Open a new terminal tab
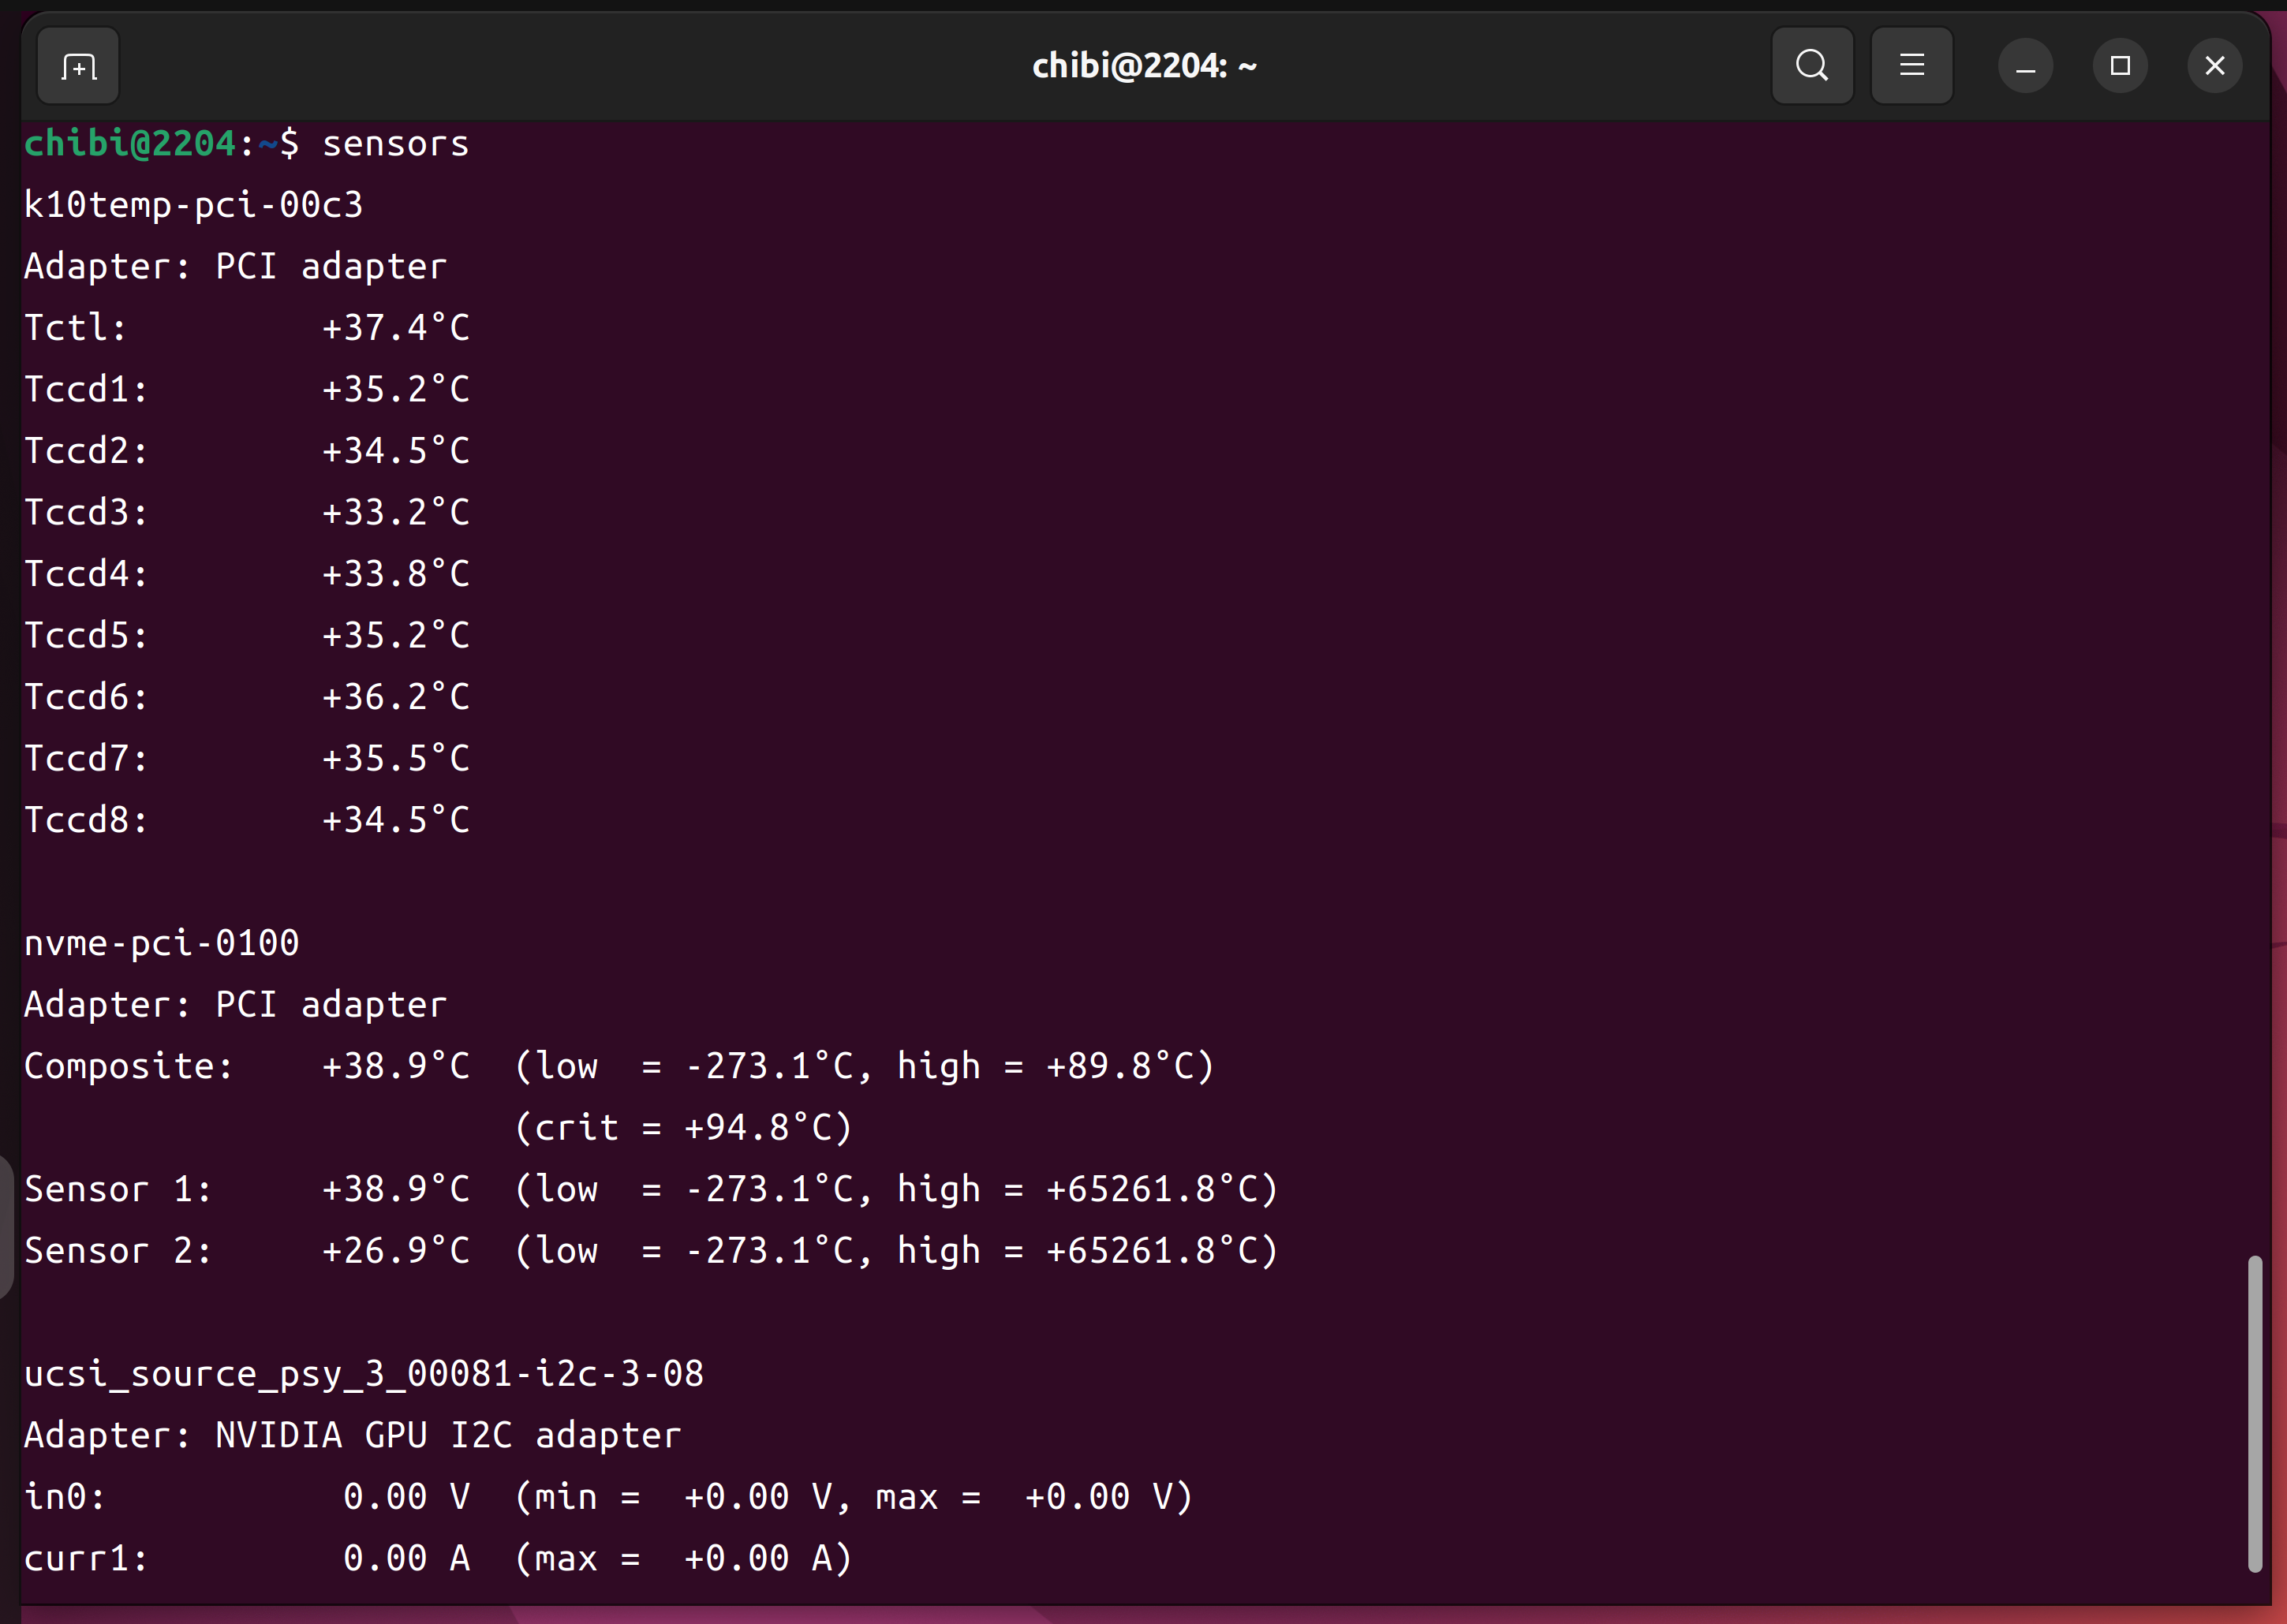This screenshot has height=1624, width=2287. pyautogui.click(x=78, y=66)
